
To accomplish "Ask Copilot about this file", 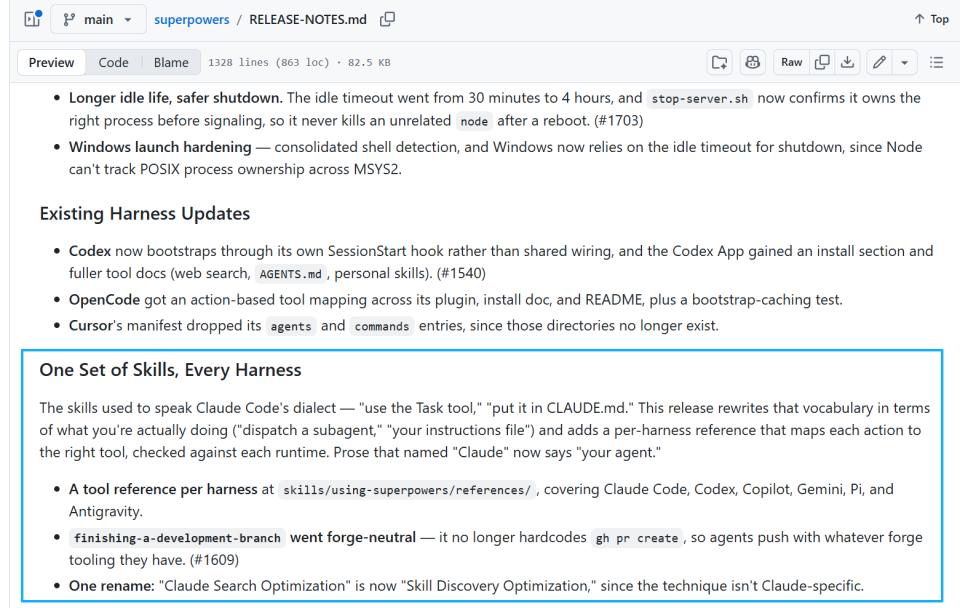I will pyautogui.click(x=752, y=62).
